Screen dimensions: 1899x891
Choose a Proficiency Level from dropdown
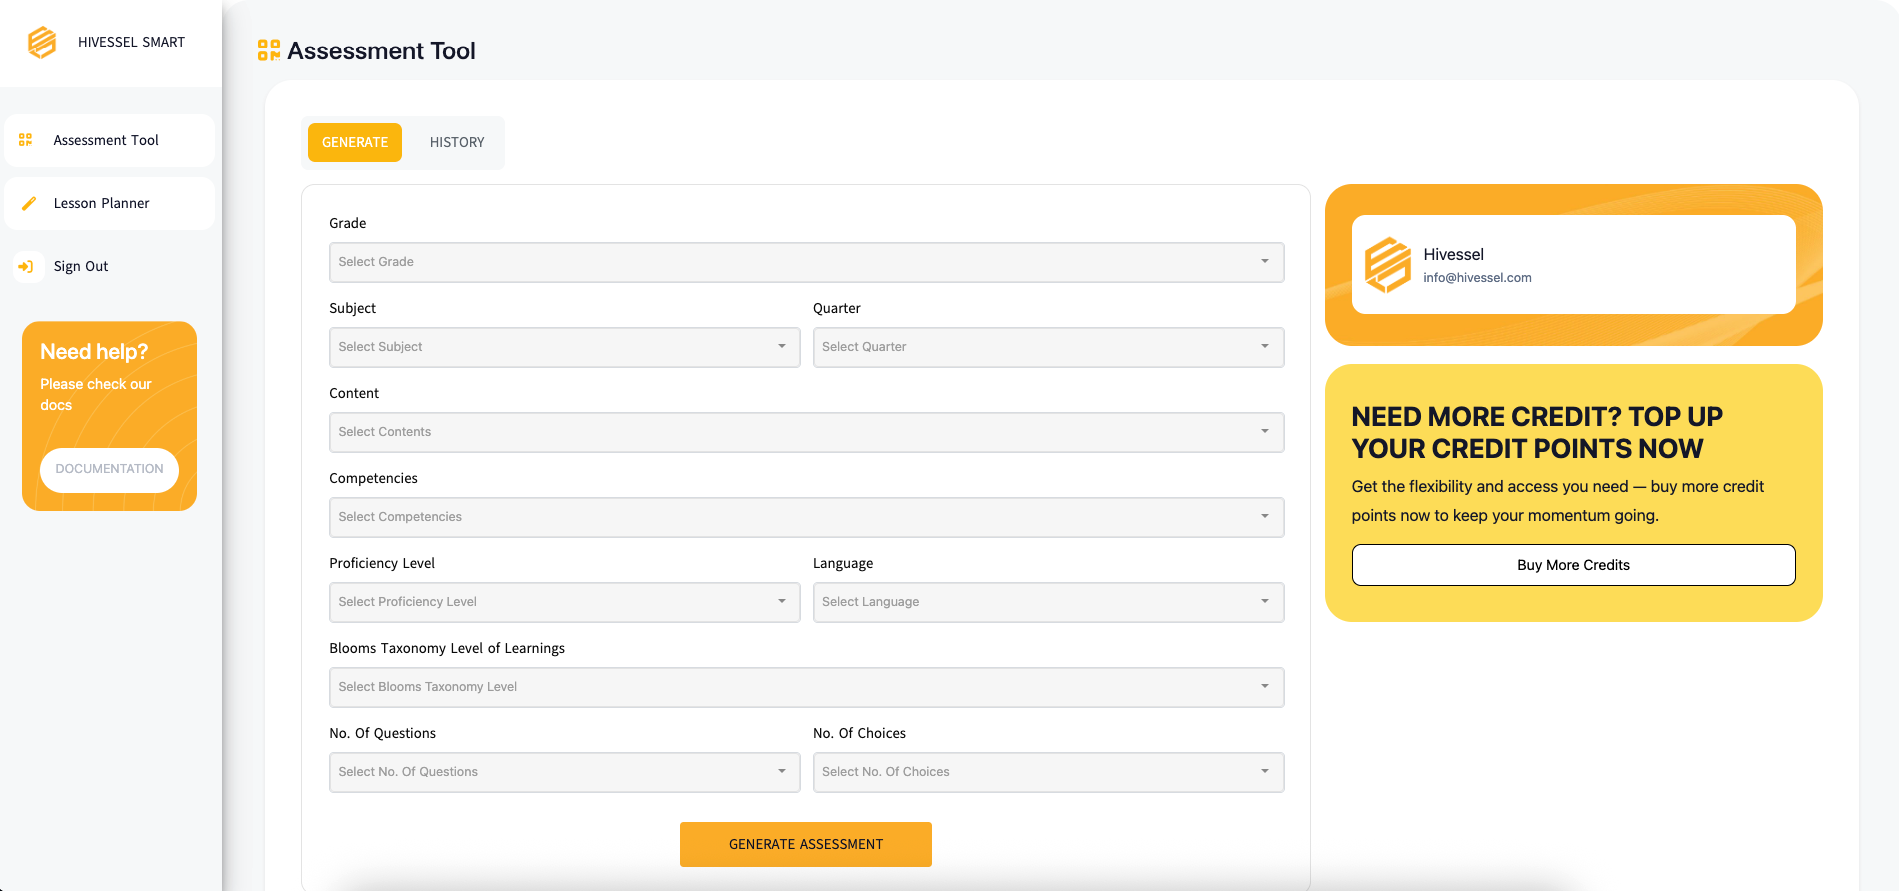click(564, 602)
